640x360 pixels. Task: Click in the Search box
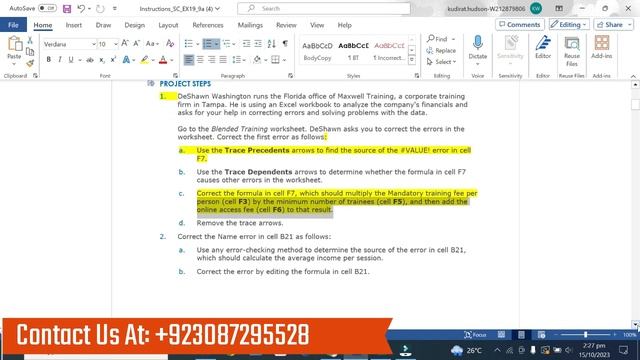click(x=324, y=8)
